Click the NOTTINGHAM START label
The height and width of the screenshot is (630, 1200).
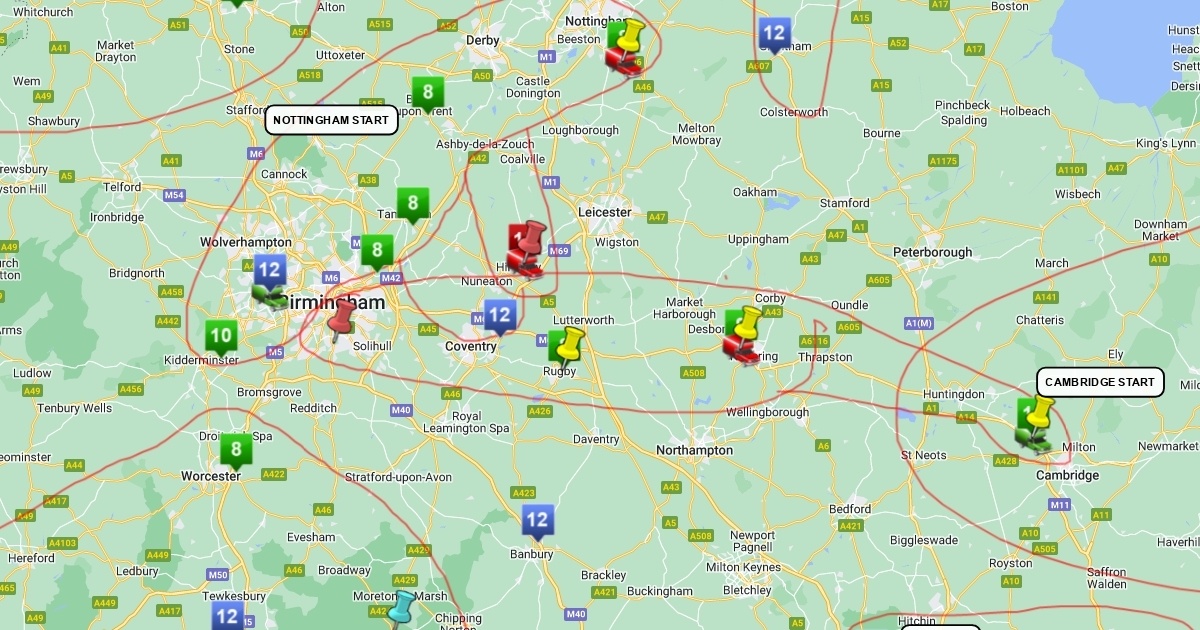[331, 120]
